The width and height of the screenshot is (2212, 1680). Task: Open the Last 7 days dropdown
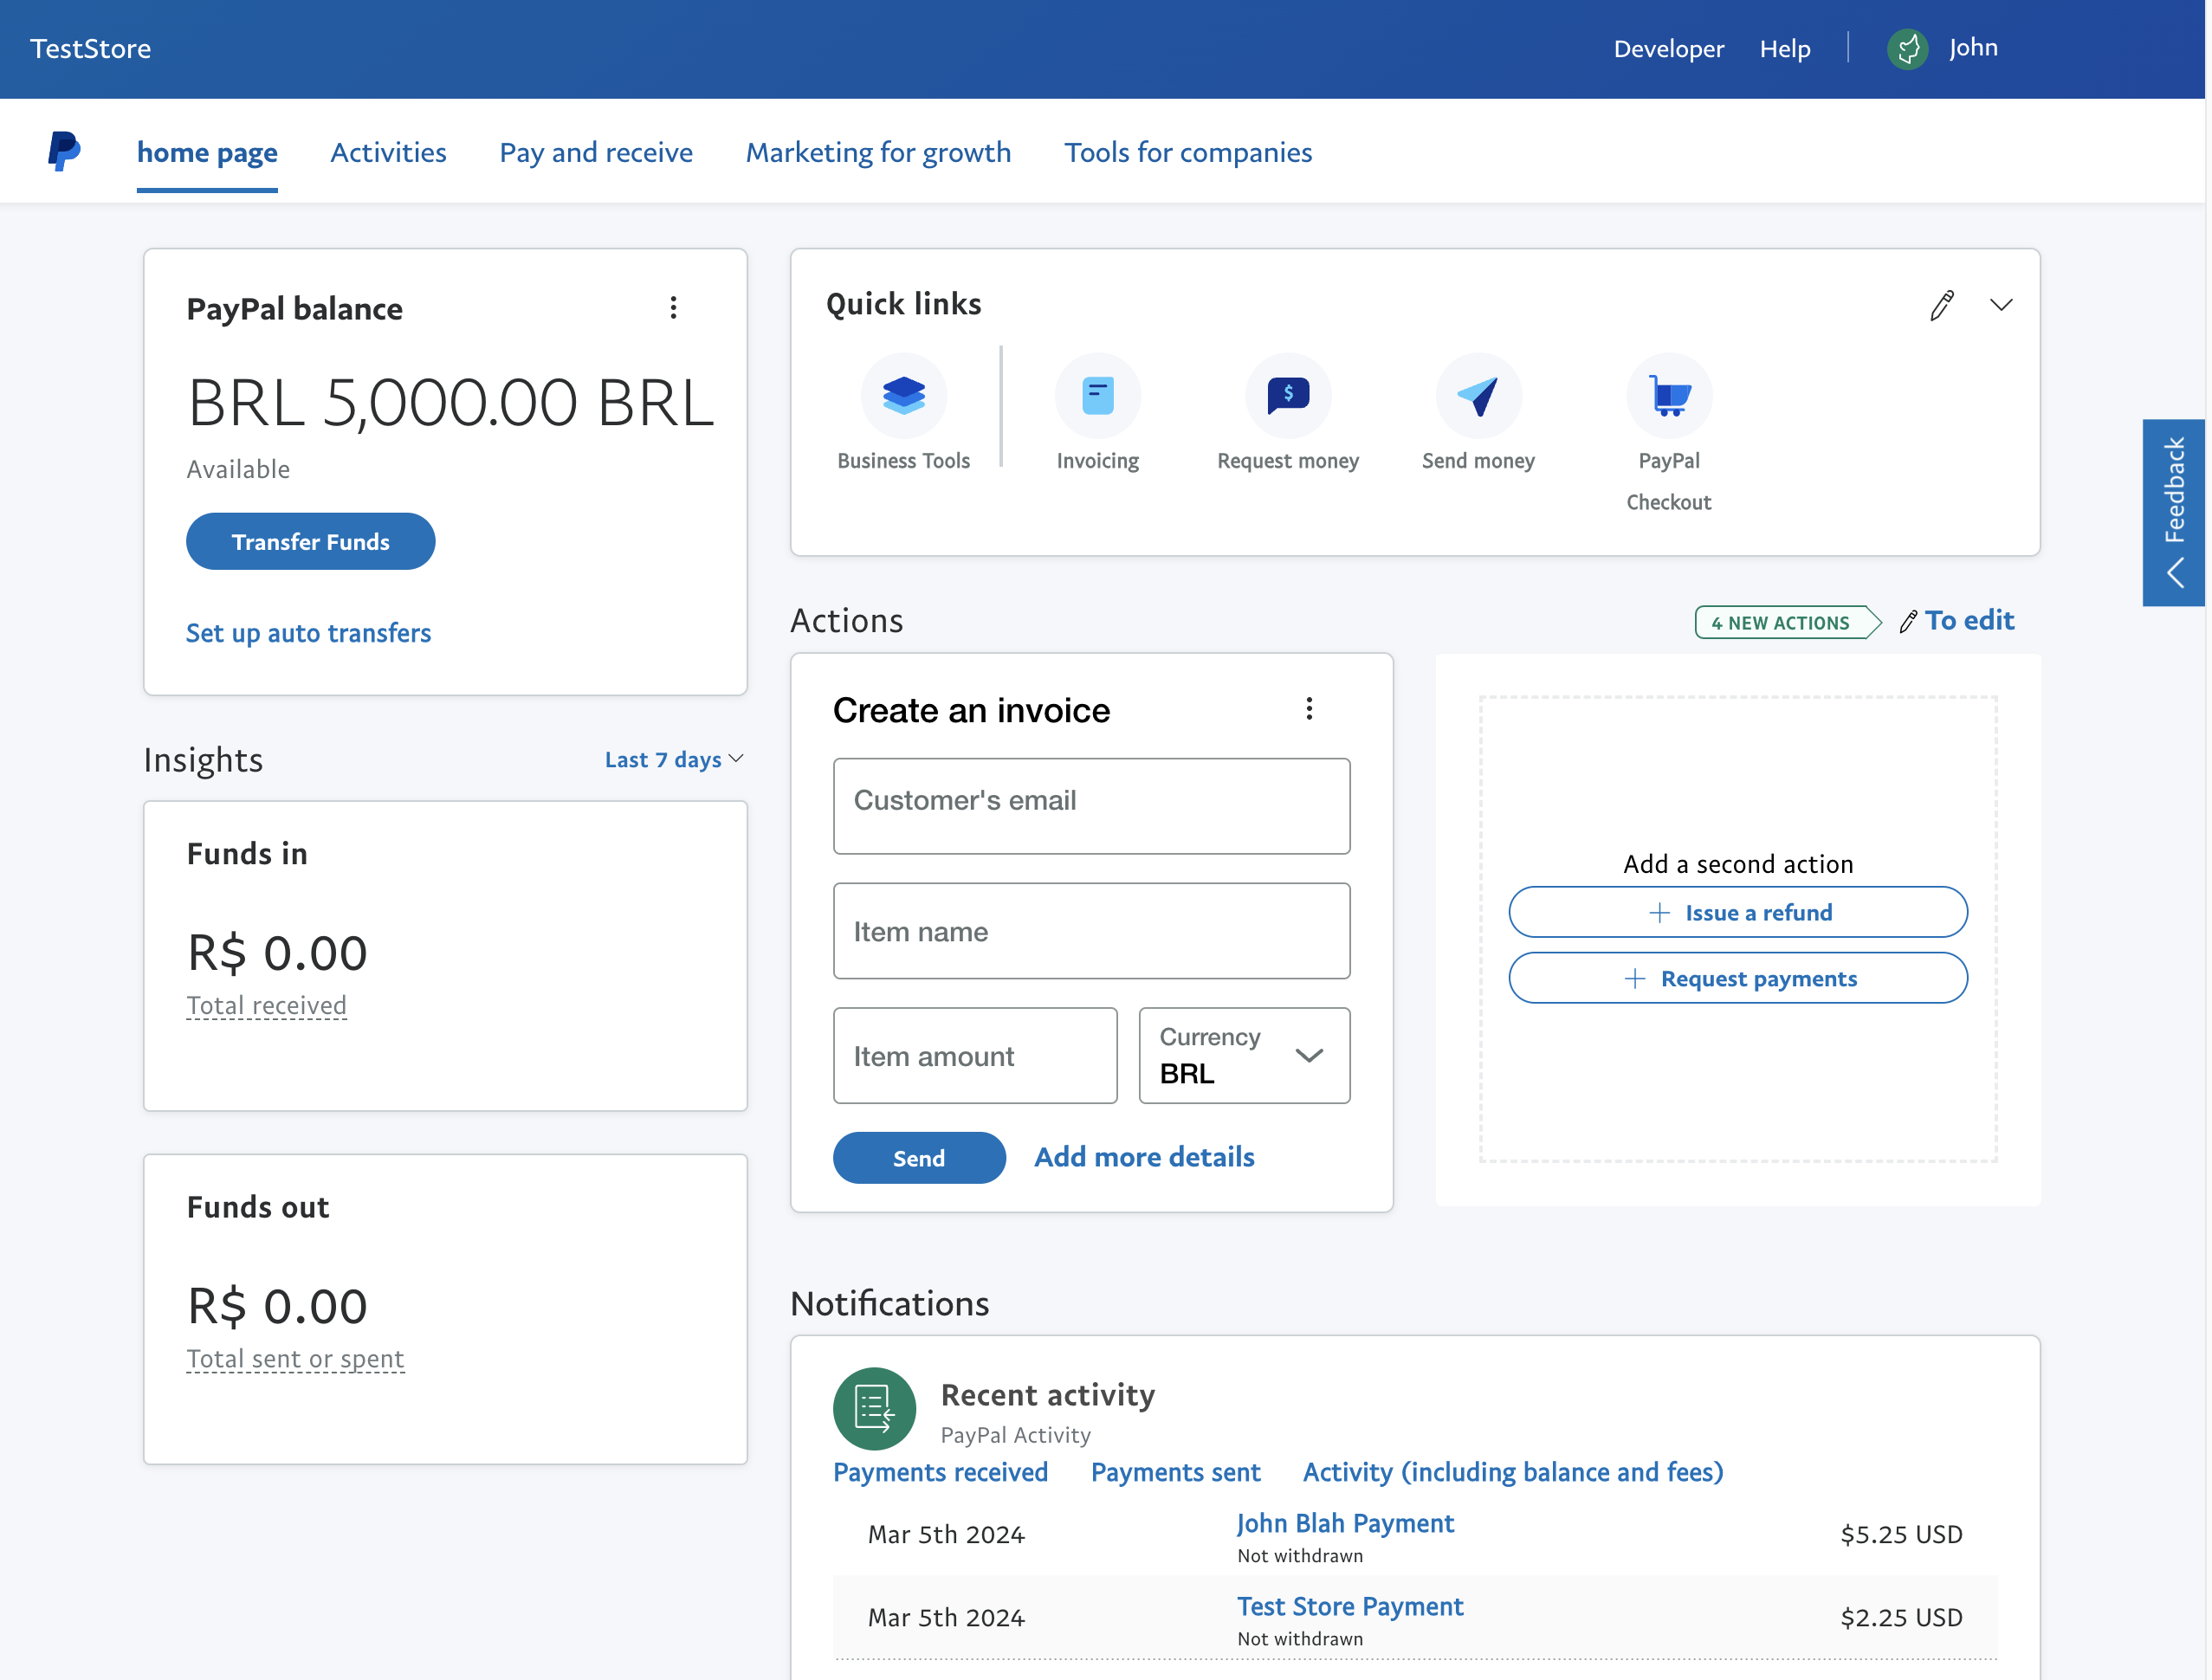point(674,760)
